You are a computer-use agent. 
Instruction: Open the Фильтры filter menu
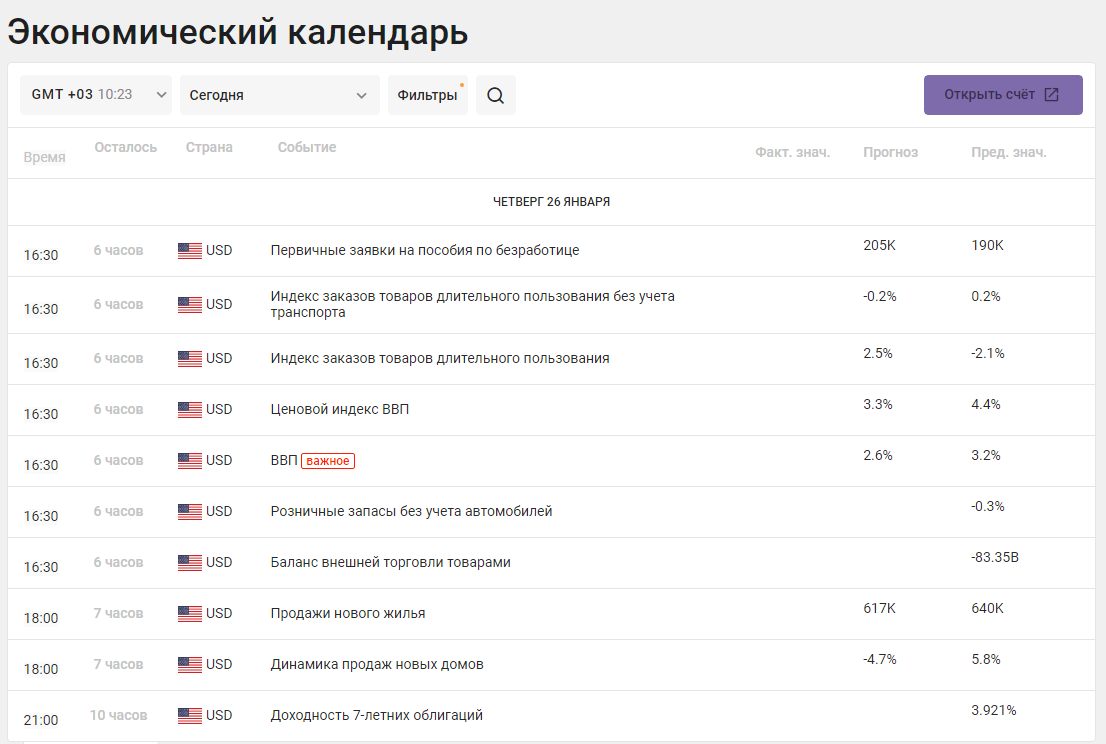pos(427,94)
